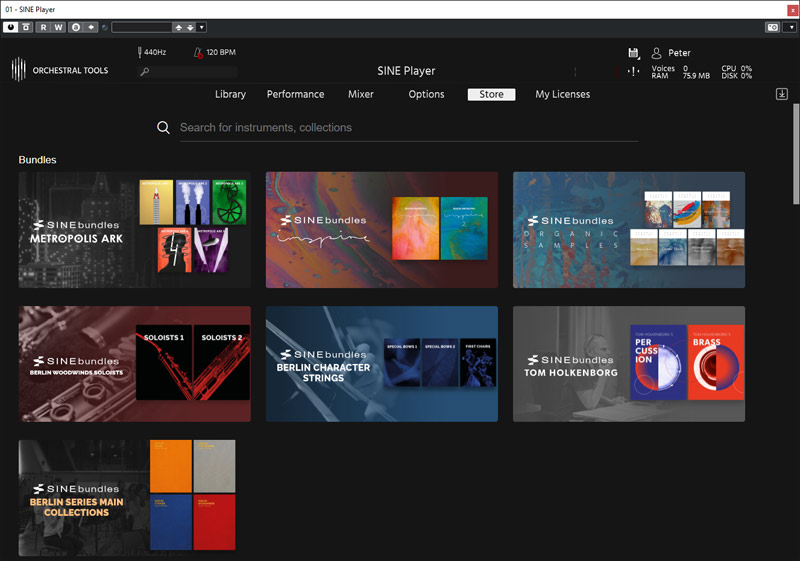
Task: Open the downloads arrow icon at right
Action: (781, 94)
